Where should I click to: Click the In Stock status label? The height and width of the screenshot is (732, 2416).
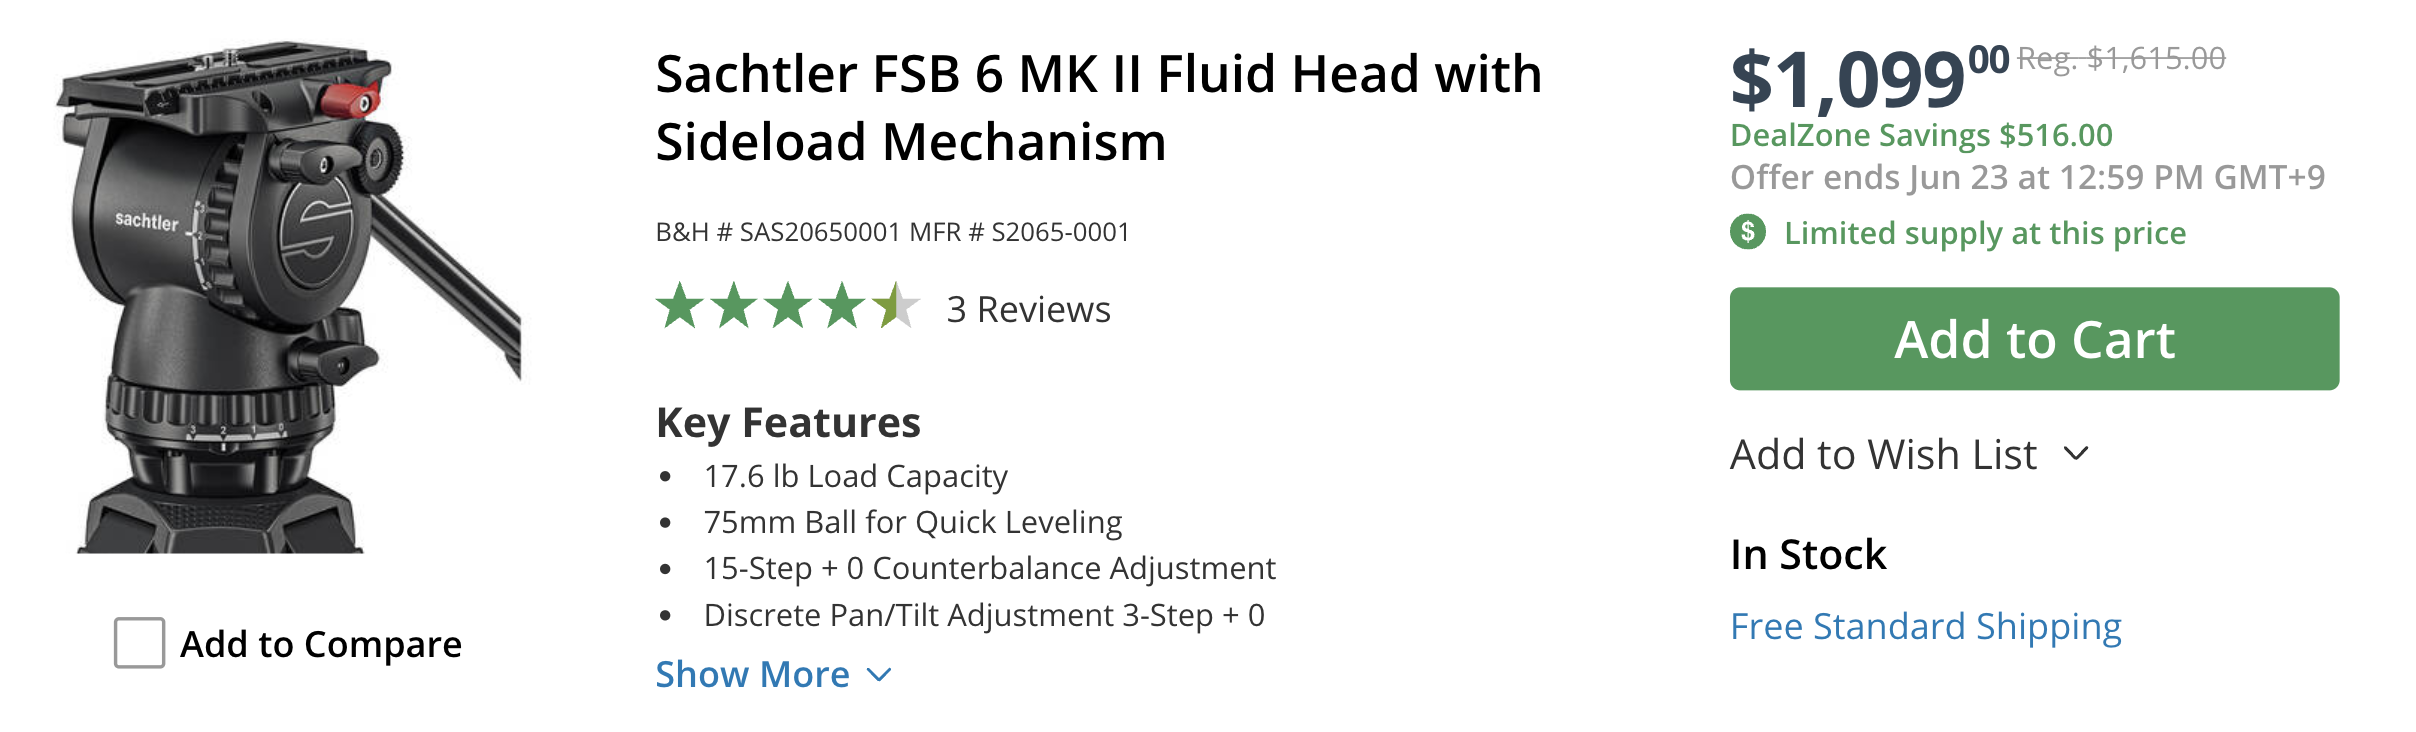point(1808,555)
